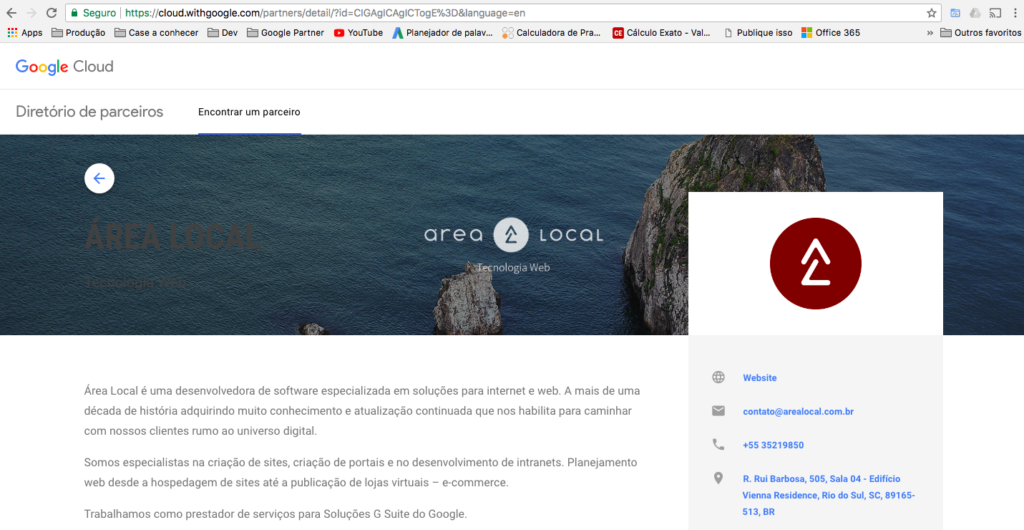
Task: Click paragraph starting 'Somos especialistas na criação'
Action: (x=360, y=473)
